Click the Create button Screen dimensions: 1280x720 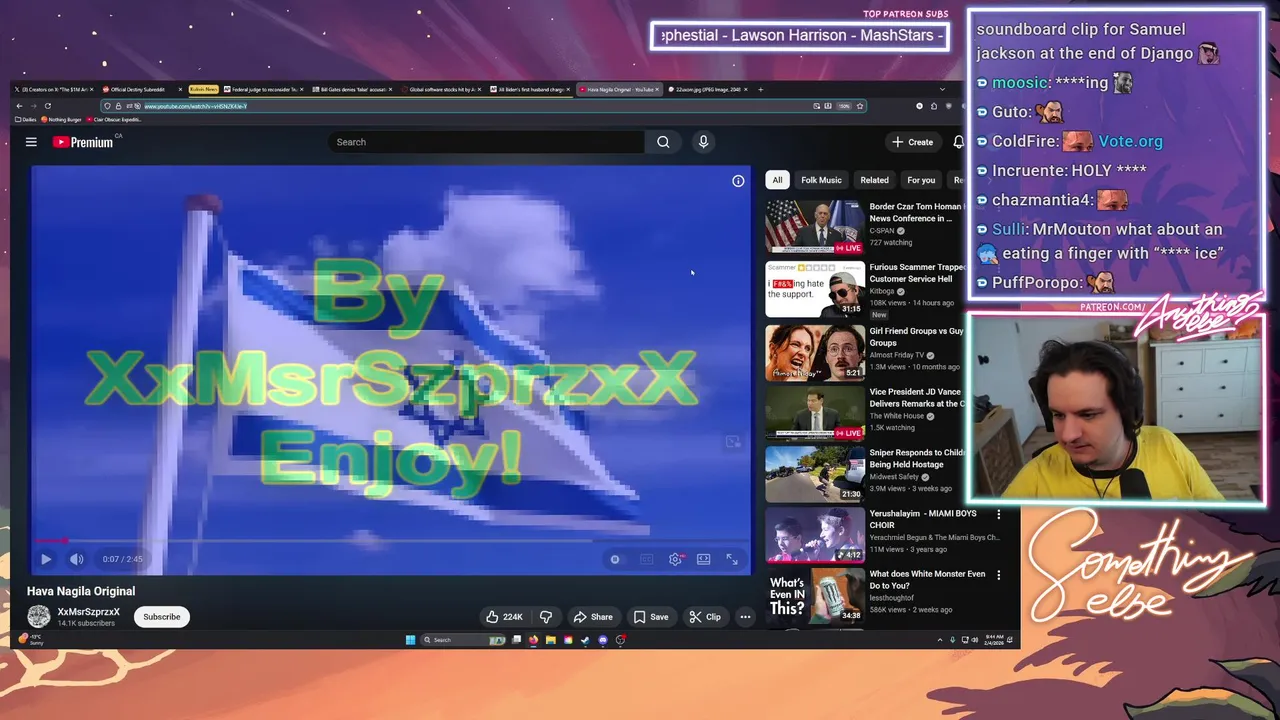[912, 142]
